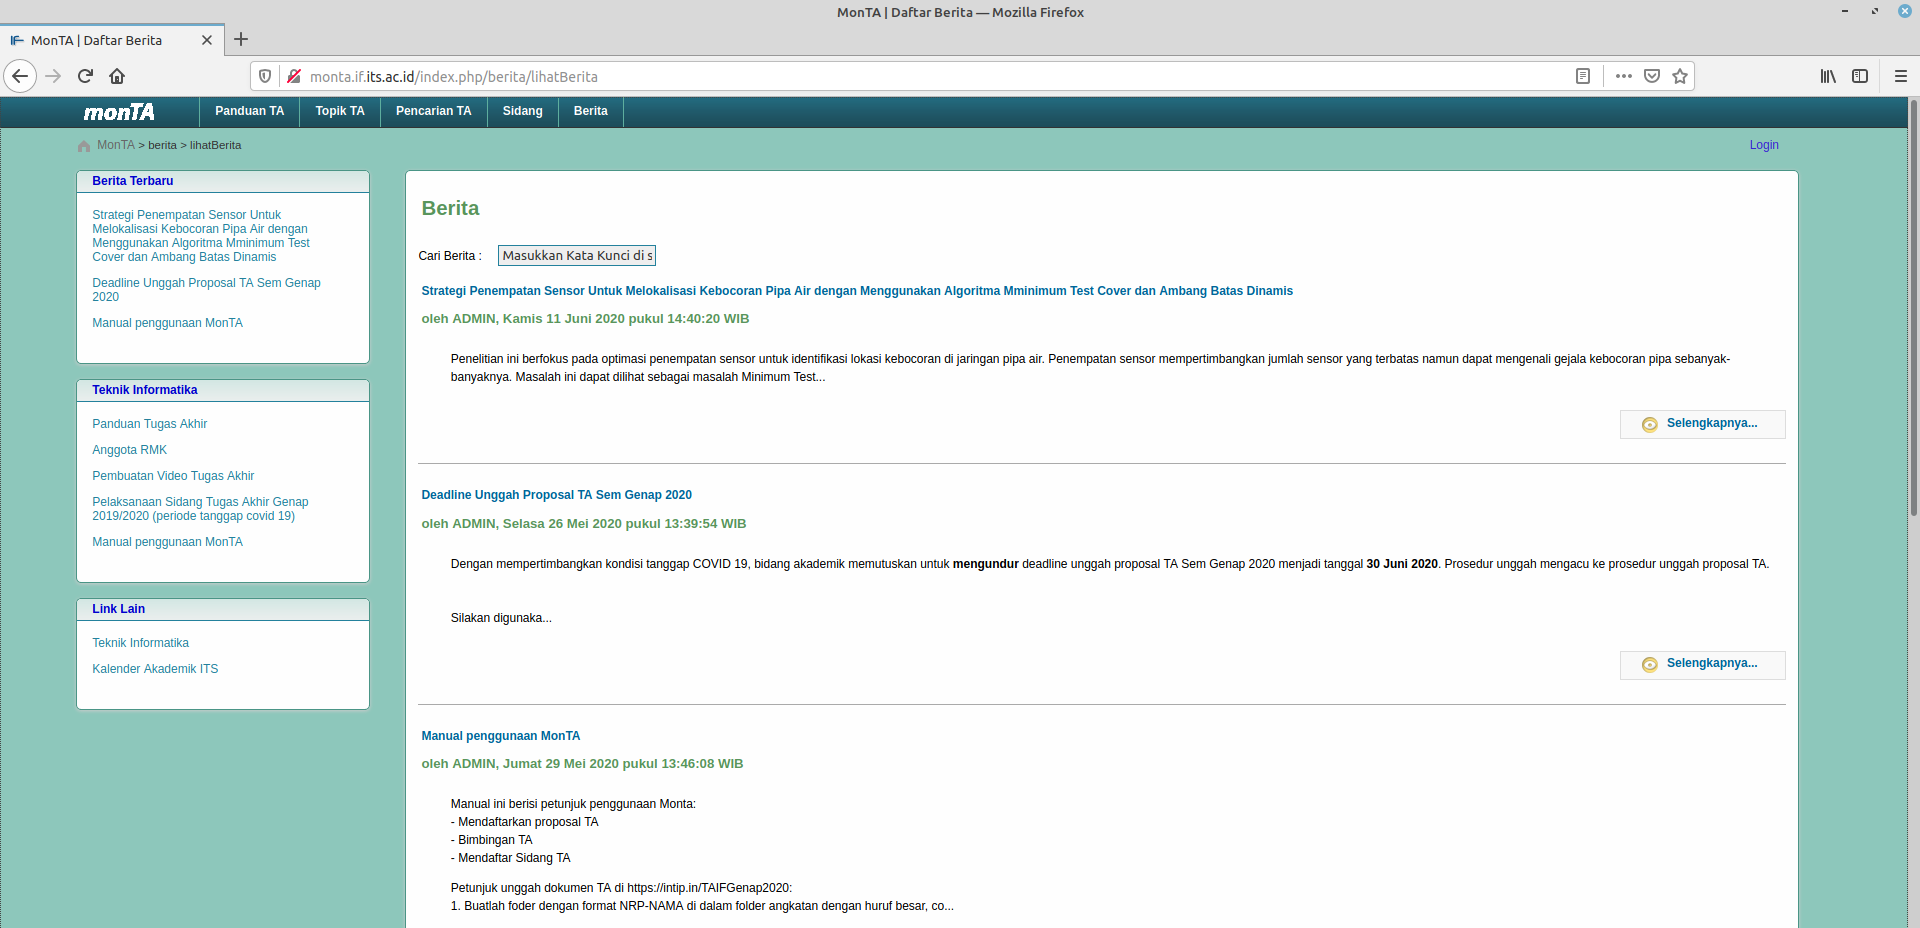Click the shield tracking protection icon

pos(264,76)
